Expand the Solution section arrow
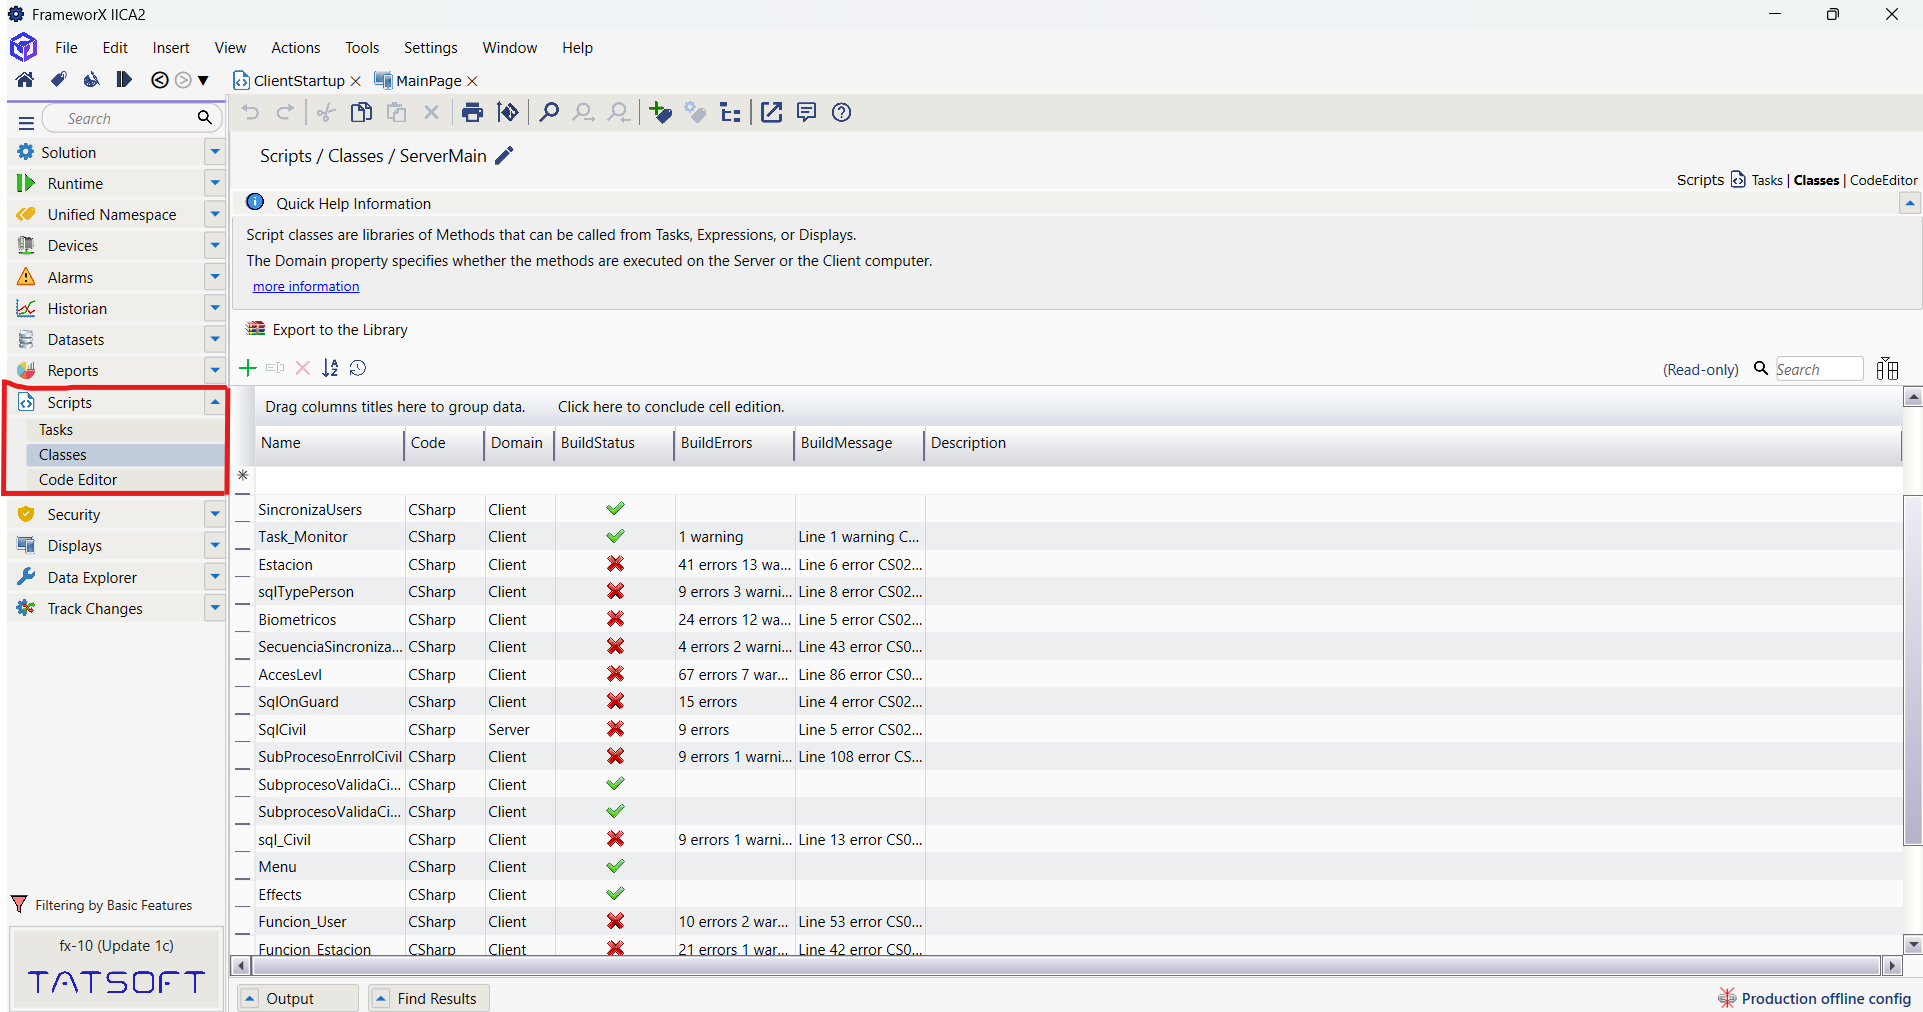The width and height of the screenshot is (1923, 1012). (214, 152)
